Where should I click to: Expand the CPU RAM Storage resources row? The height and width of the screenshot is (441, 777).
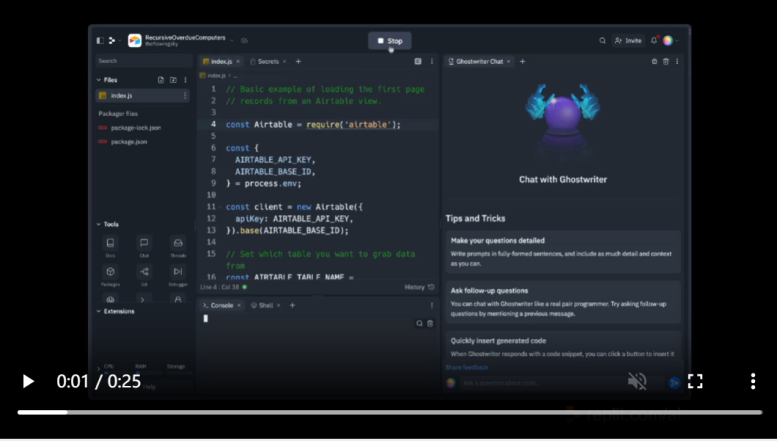(x=98, y=369)
